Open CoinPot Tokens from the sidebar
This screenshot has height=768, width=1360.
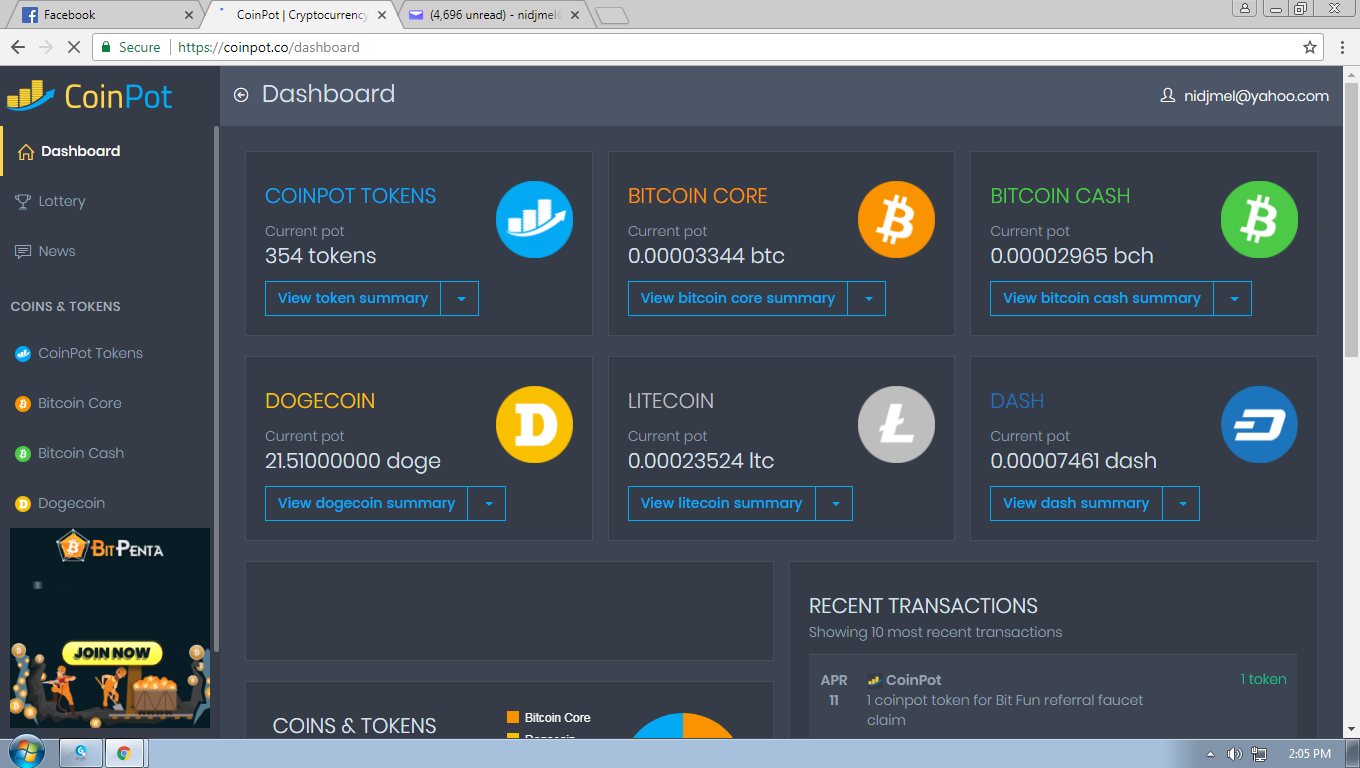tap(90, 353)
